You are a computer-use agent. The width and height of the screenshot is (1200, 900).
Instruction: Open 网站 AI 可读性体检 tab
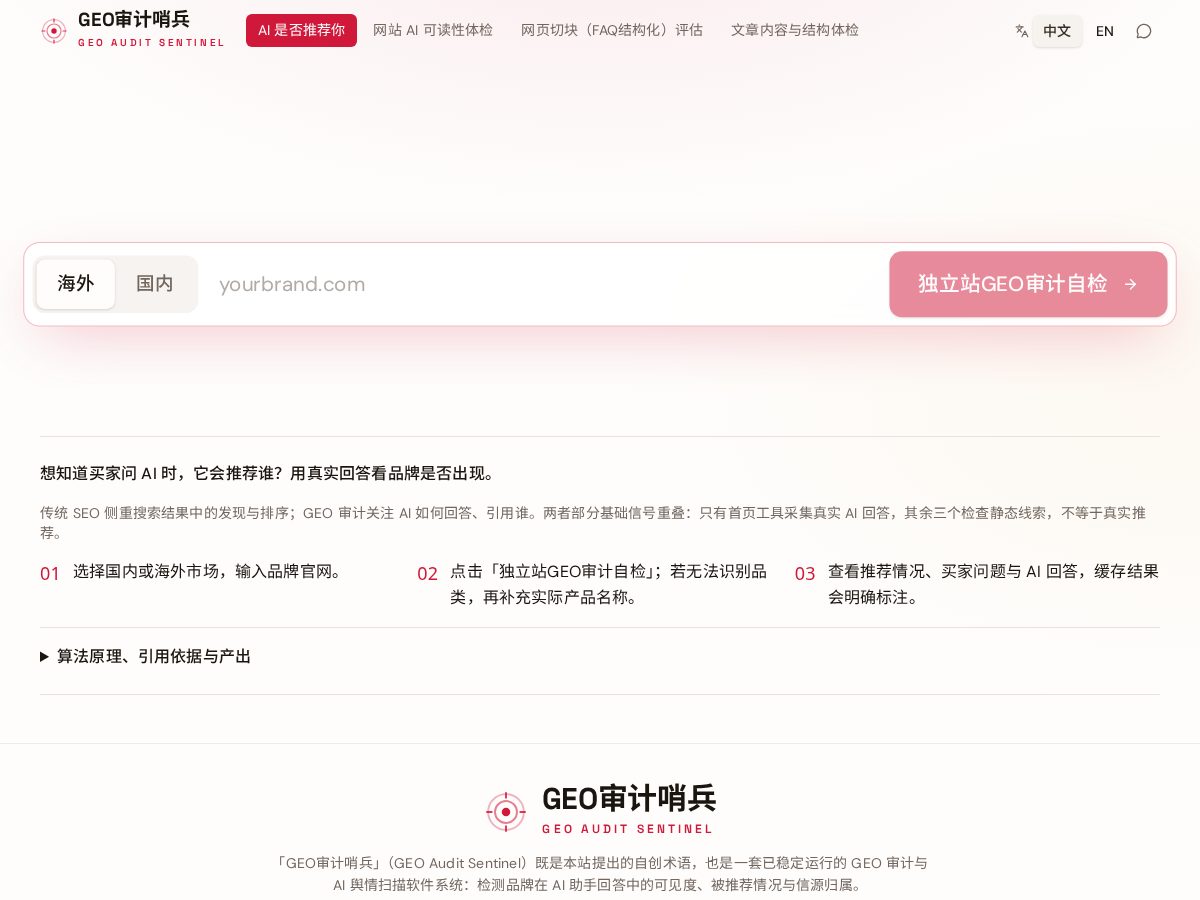(433, 30)
